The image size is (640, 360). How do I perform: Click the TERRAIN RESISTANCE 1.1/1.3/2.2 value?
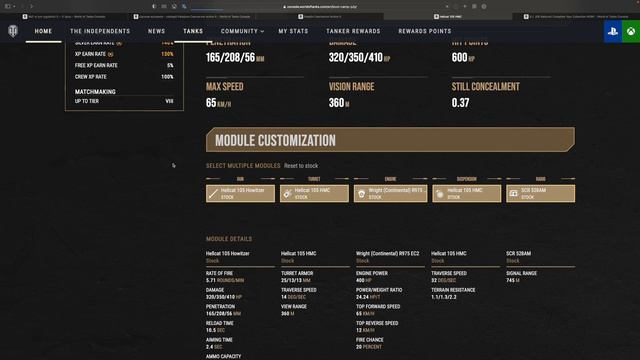[x=444, y=297]
